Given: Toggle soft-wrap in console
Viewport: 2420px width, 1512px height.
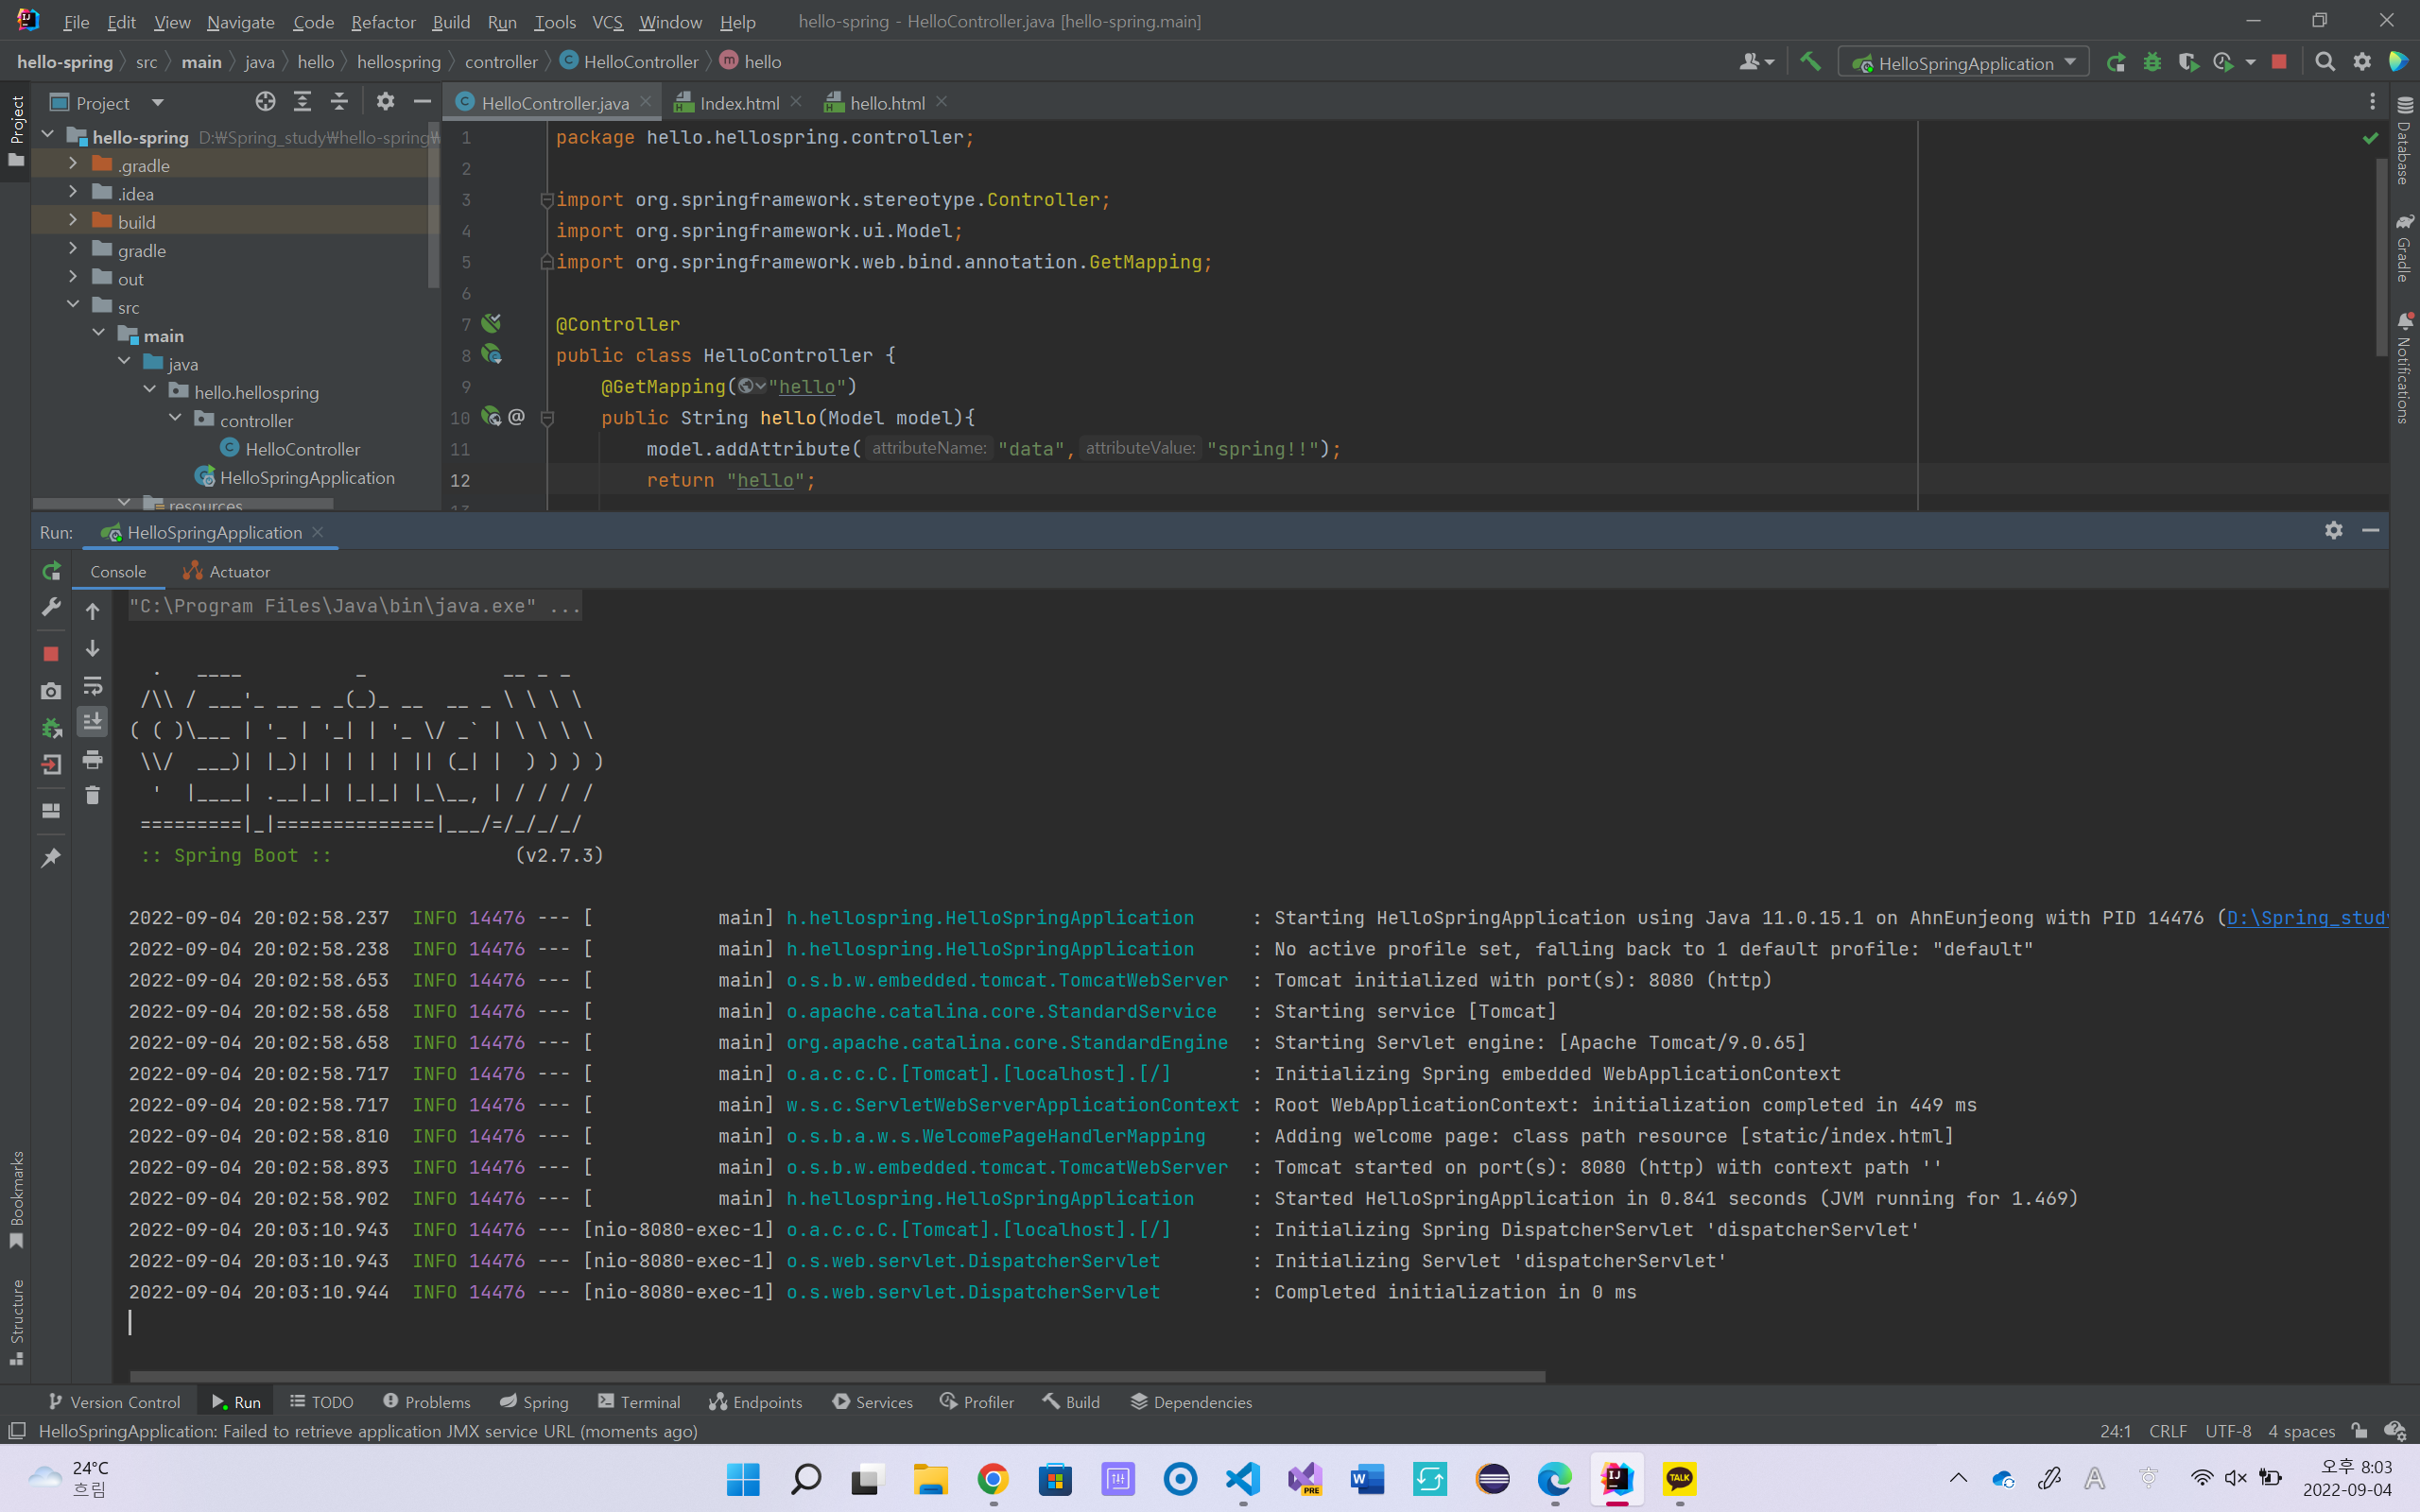Looking at the screenshot, I should coord(92,686).
